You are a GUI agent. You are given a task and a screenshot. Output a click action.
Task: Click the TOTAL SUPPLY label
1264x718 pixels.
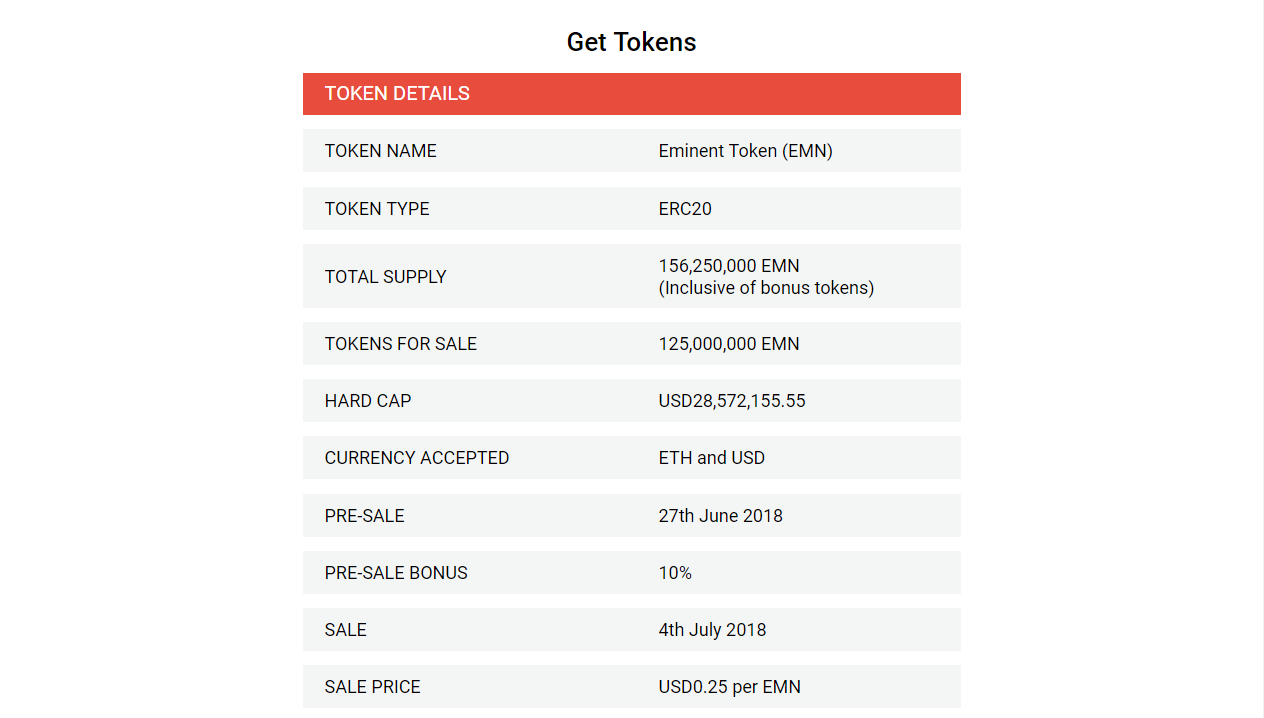coord(385,277)
